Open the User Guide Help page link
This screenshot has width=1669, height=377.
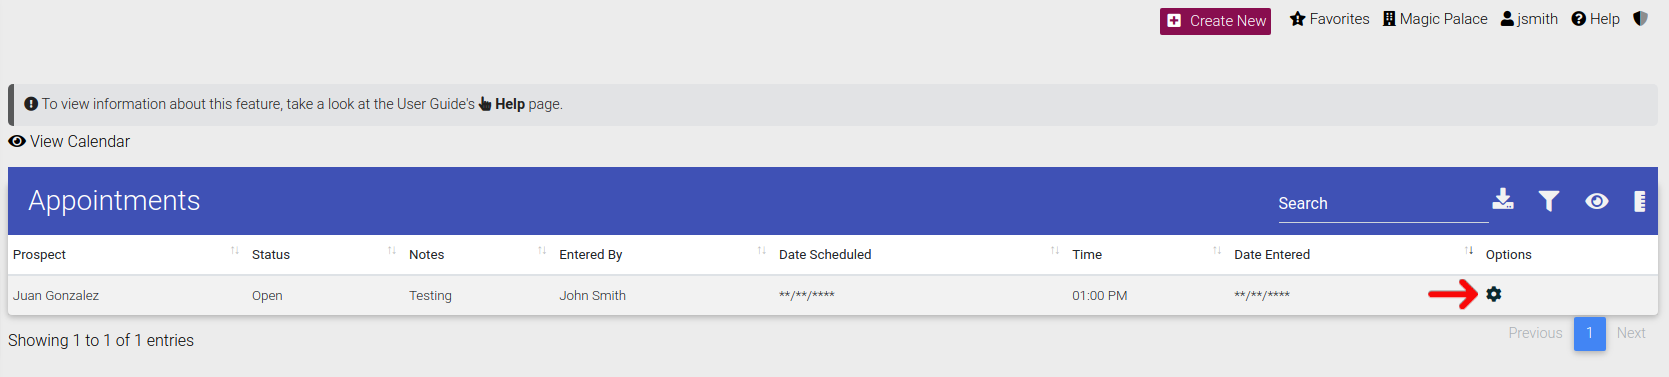[510, 104]
